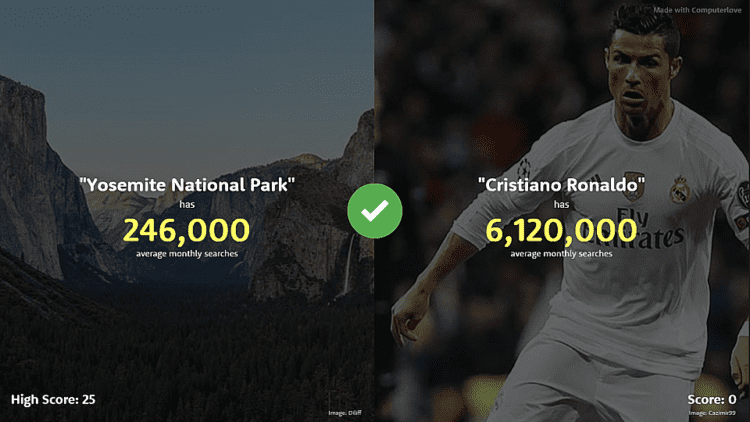Click the 246,000 search count number
The width and height of the screenshot is (750, 422).
[x=187, y=230]
